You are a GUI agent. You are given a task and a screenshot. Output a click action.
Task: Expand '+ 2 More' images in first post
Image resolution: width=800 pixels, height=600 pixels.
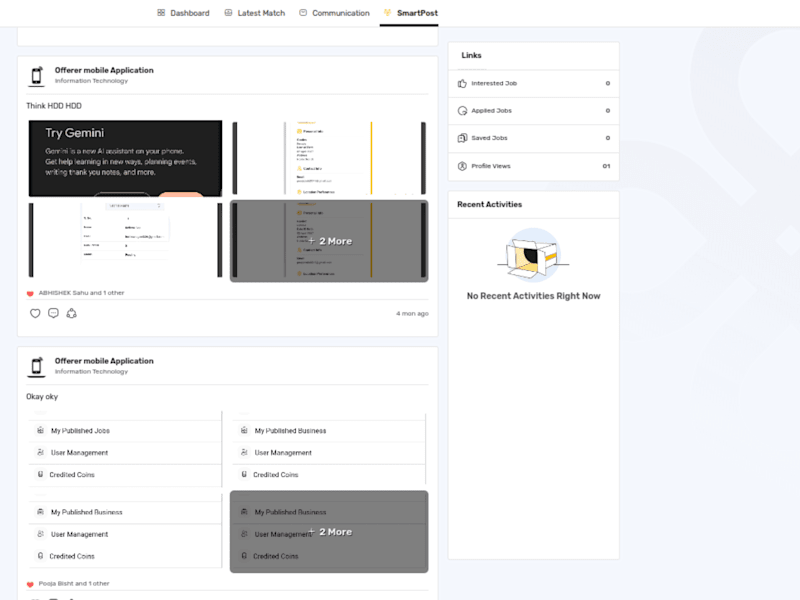[329, 241]
